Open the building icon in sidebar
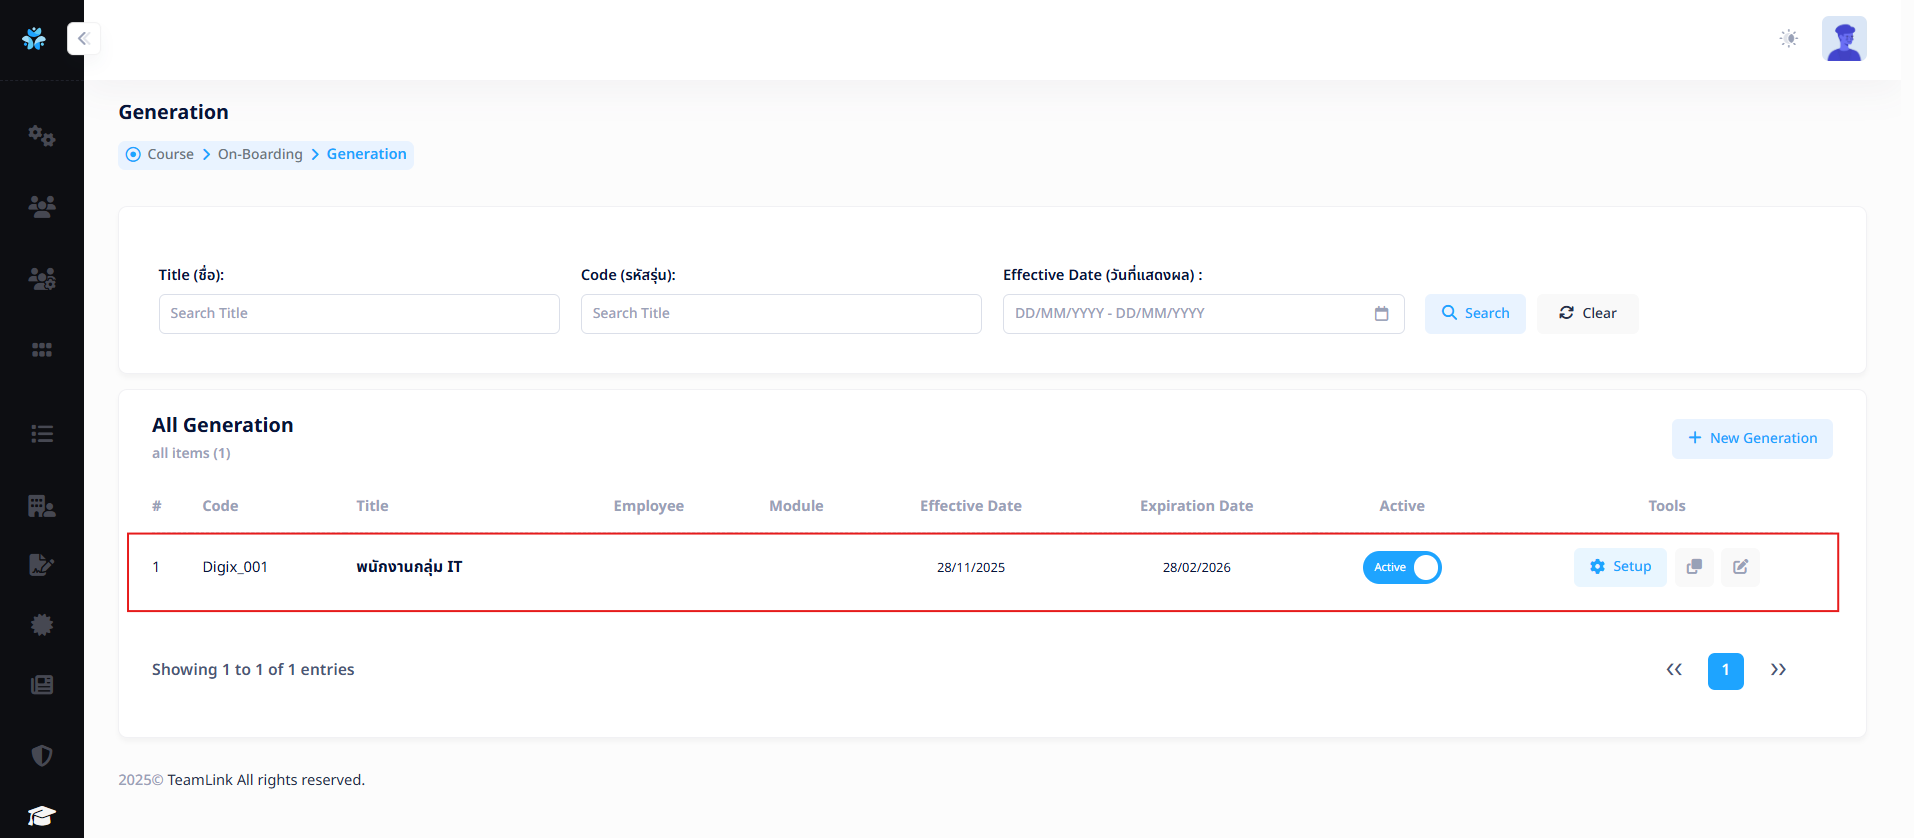1914x838 pixels. [x=41, y=506]
